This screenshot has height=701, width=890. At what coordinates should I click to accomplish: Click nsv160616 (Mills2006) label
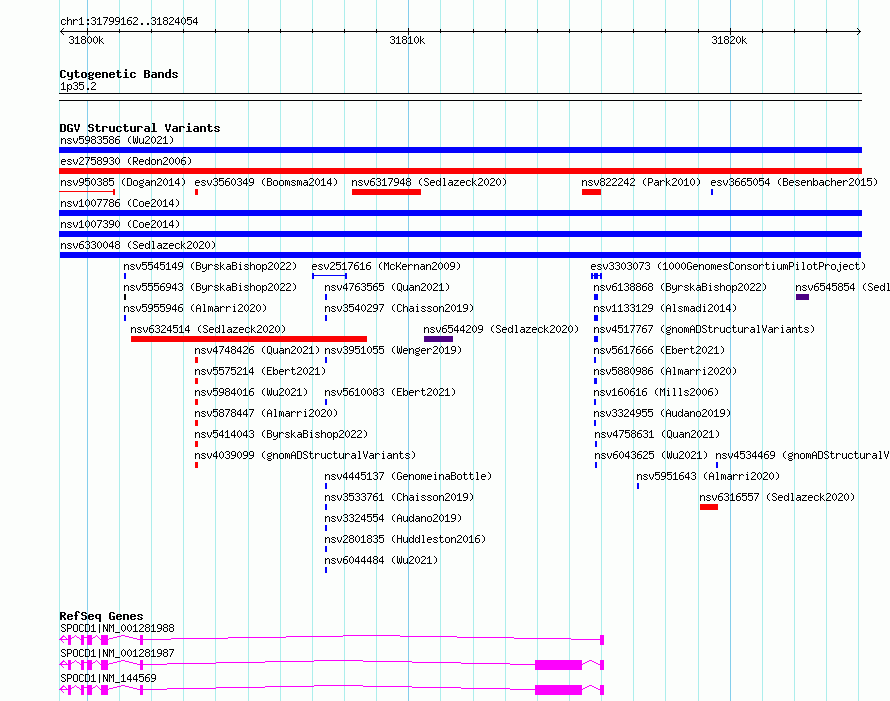point(656,392)
